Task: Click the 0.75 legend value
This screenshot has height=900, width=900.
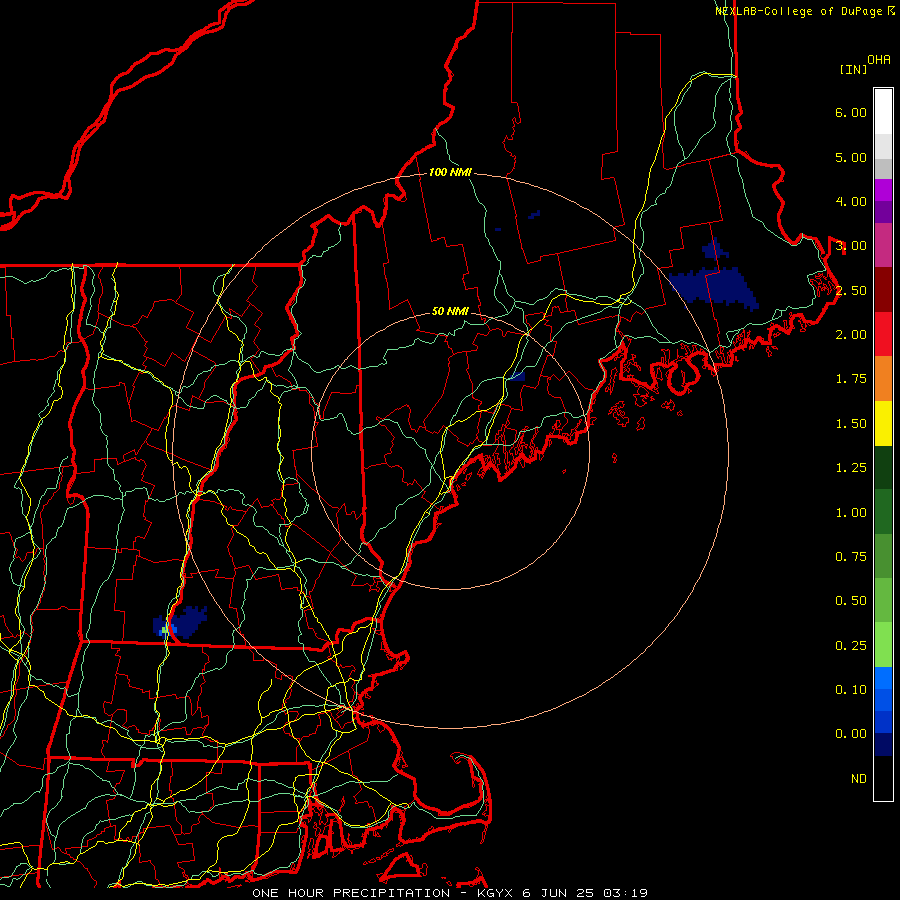Action: (851, 557)
